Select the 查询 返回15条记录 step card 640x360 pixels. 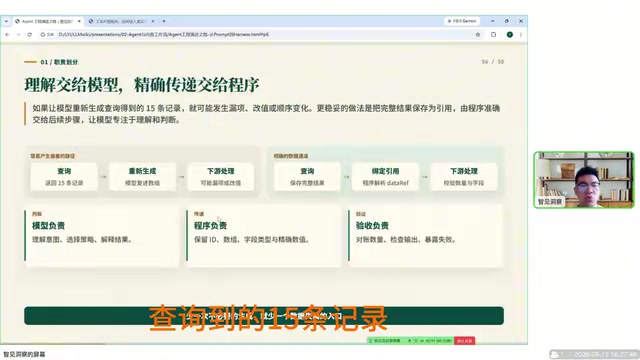click(x=64, y=177)
